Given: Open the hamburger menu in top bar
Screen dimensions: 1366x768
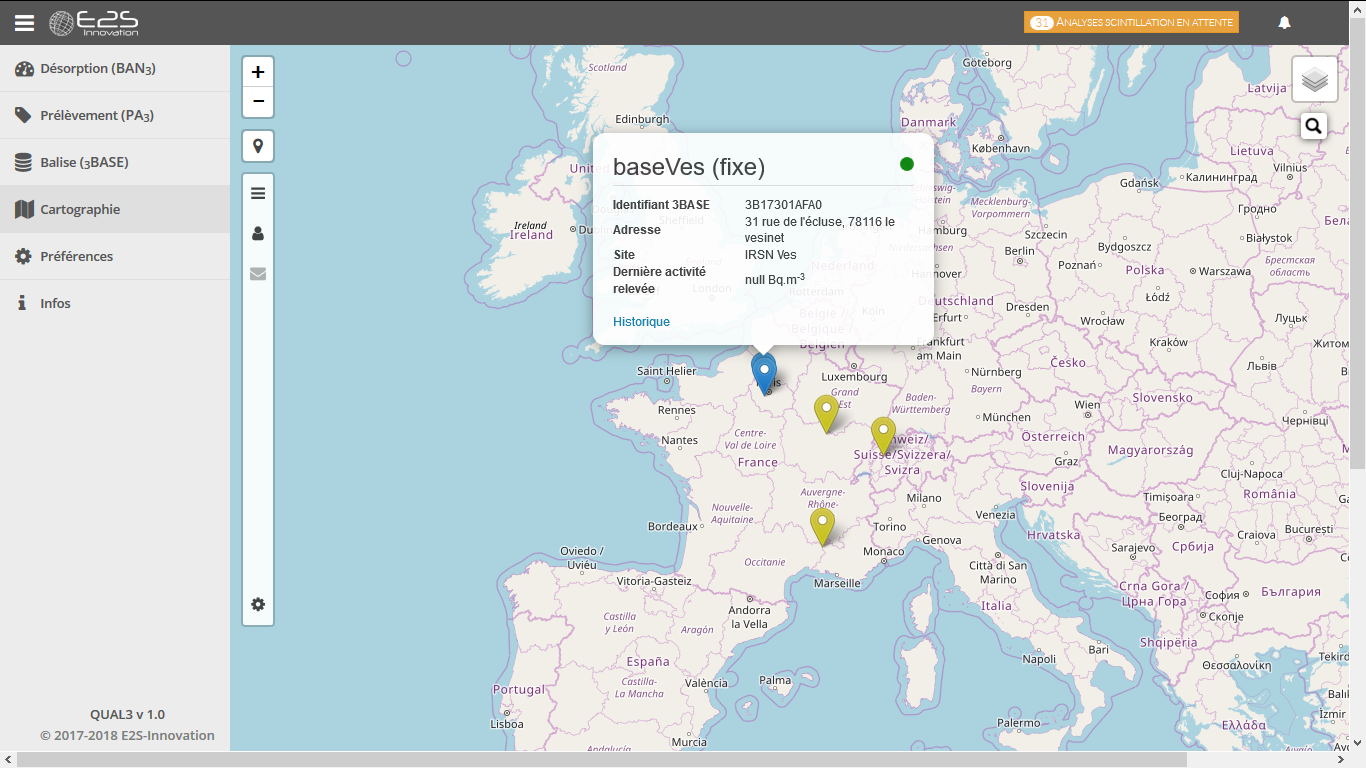Looking at the screenshot, I should tap(24, 22).
